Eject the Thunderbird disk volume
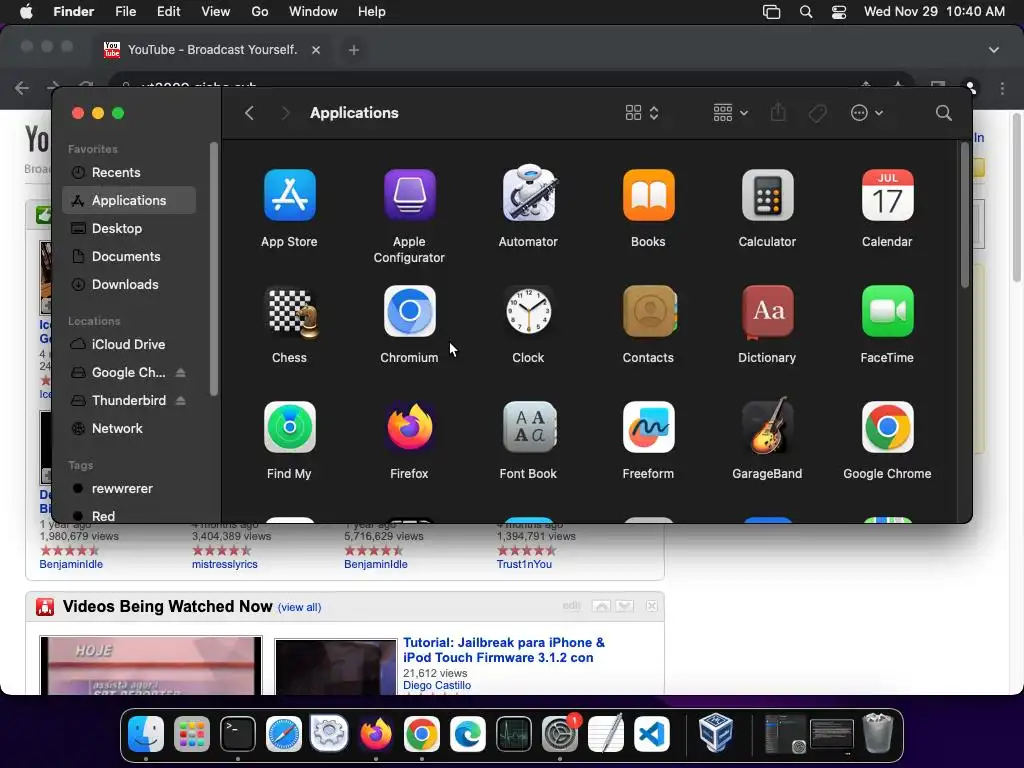The height and width of the screenshot is (768, 1024). click(x=181, y=400)
